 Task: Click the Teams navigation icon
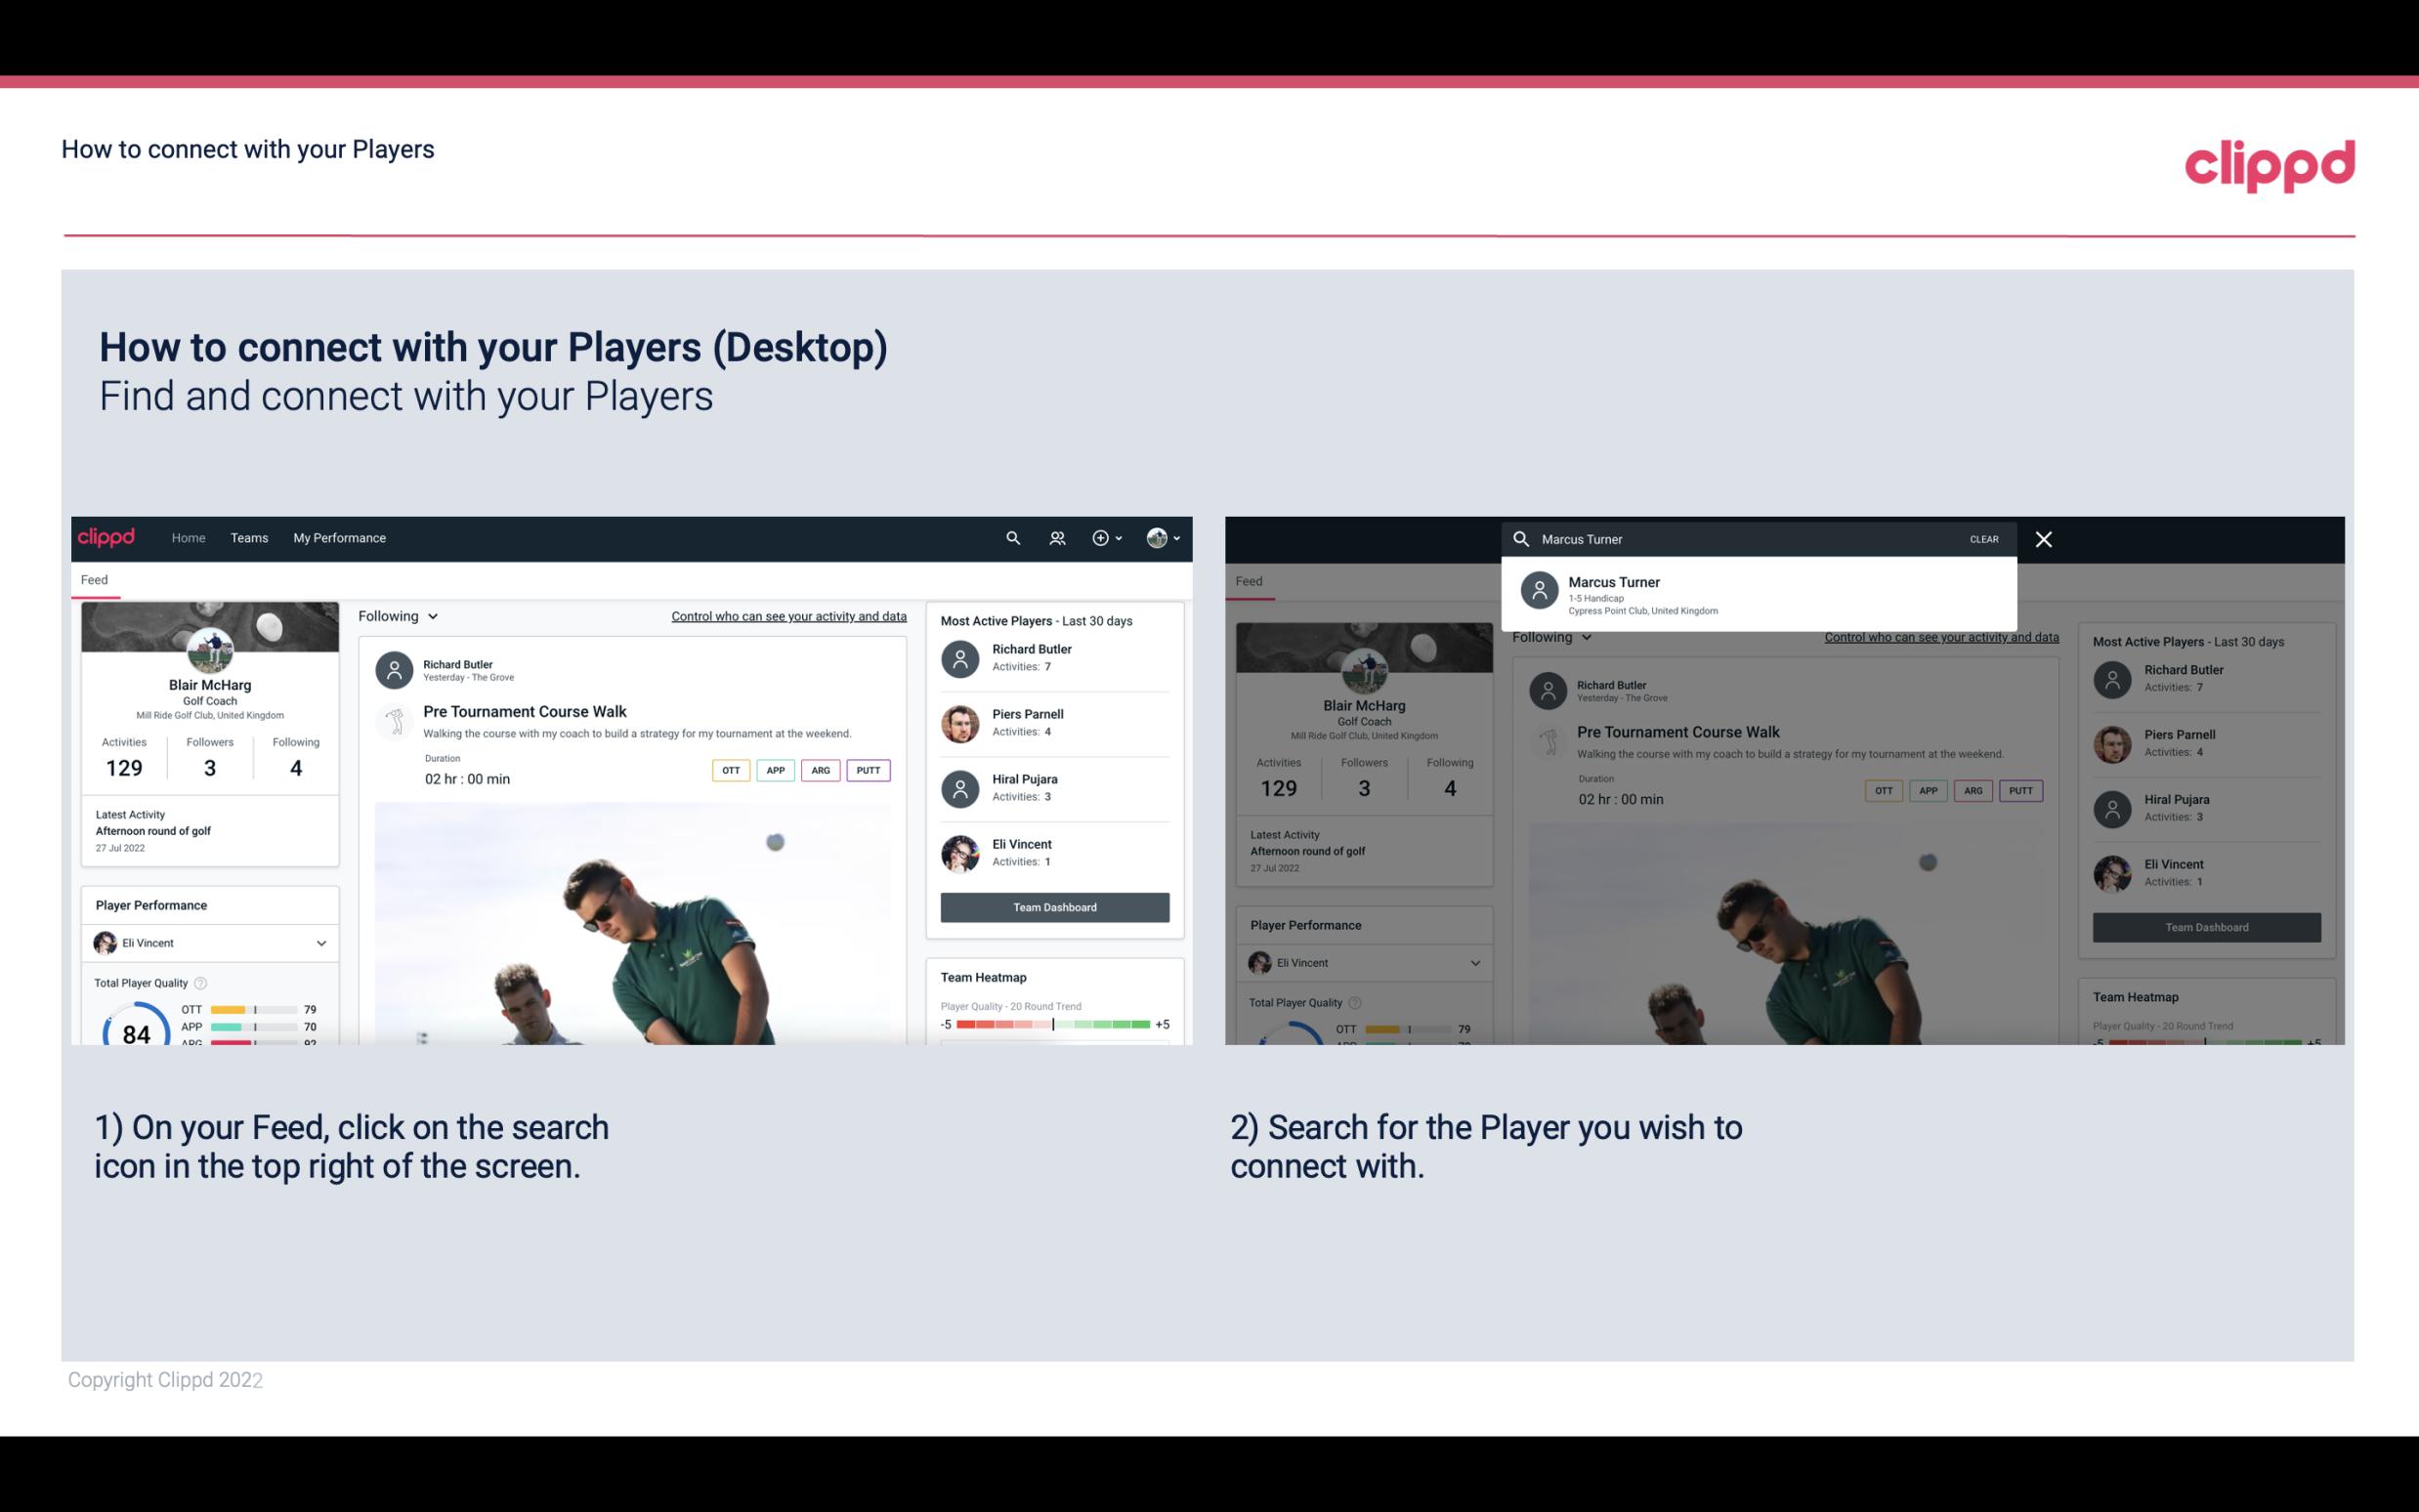[x=249, y=536]
